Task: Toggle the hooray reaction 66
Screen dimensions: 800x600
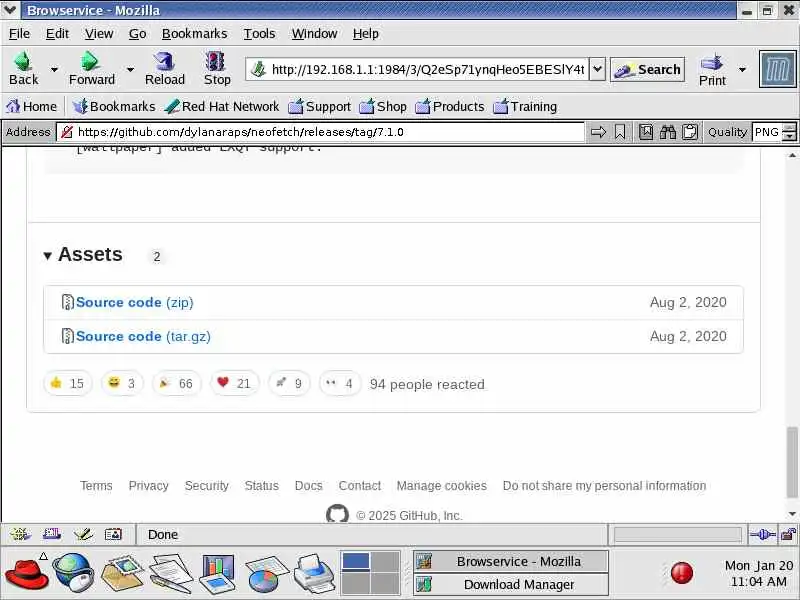Action: [177, 384]
